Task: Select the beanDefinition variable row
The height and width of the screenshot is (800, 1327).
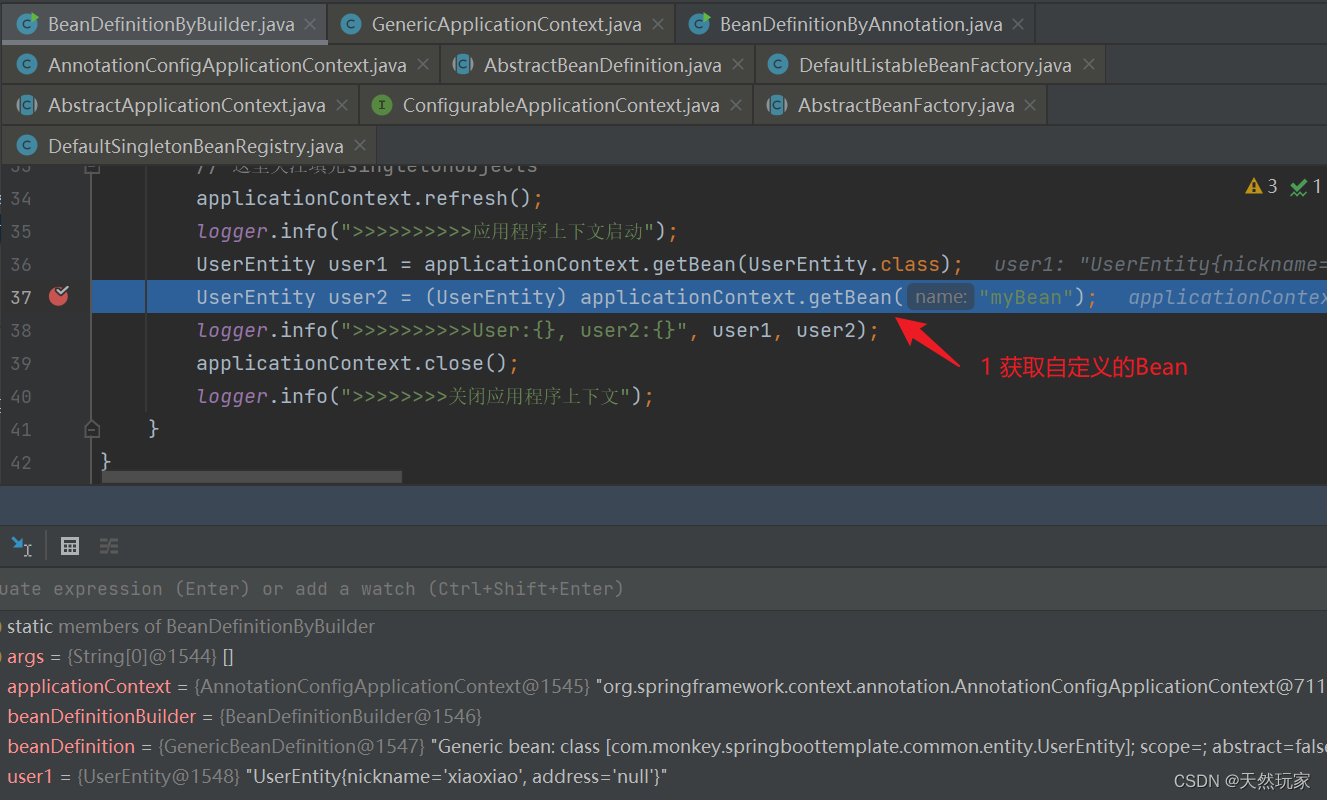Action: point(663,747)
